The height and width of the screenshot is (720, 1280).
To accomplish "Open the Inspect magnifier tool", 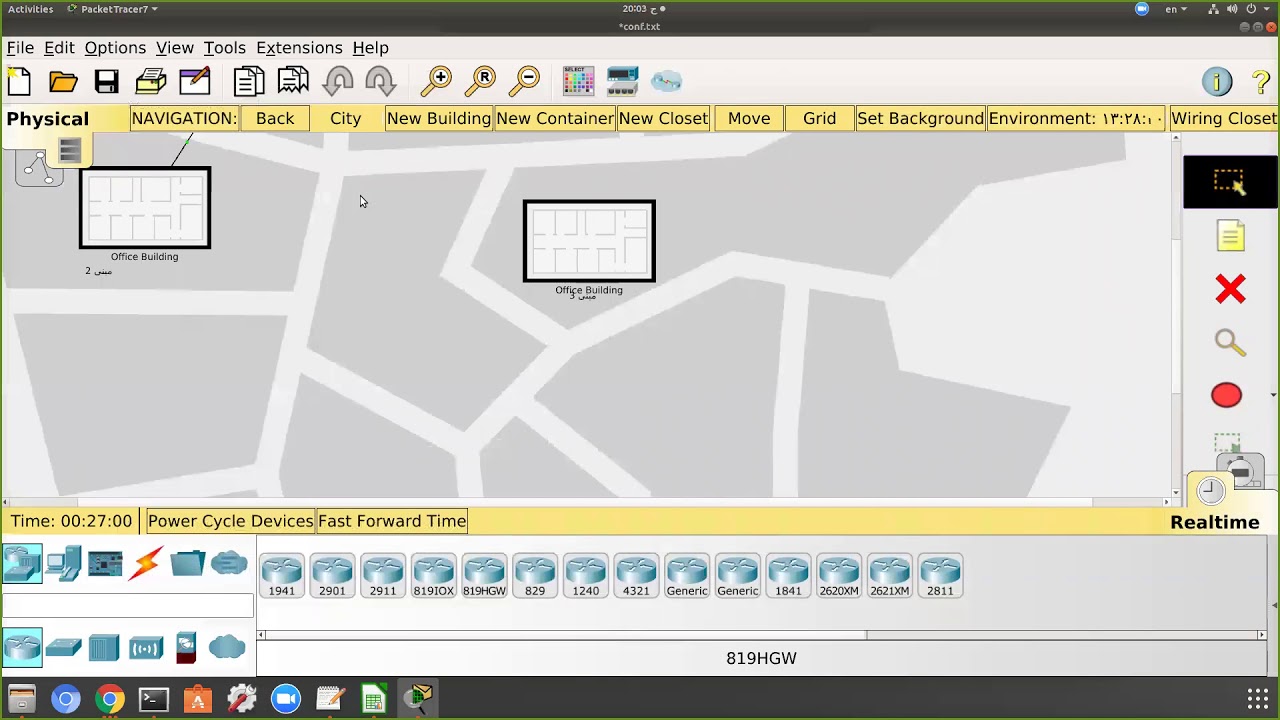I will pyautogui.click(x=1230, y=343).
